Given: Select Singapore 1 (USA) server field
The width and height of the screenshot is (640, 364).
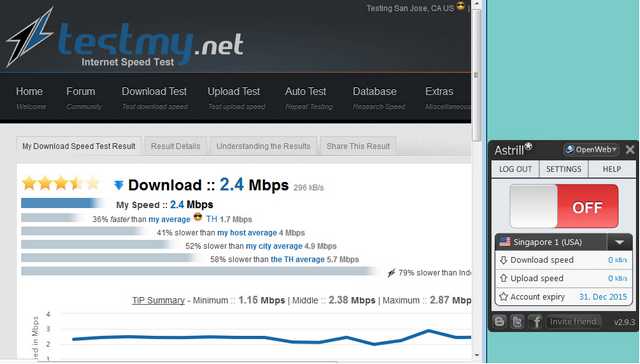Looking at the screenshot, I should [x=551, y=242].
